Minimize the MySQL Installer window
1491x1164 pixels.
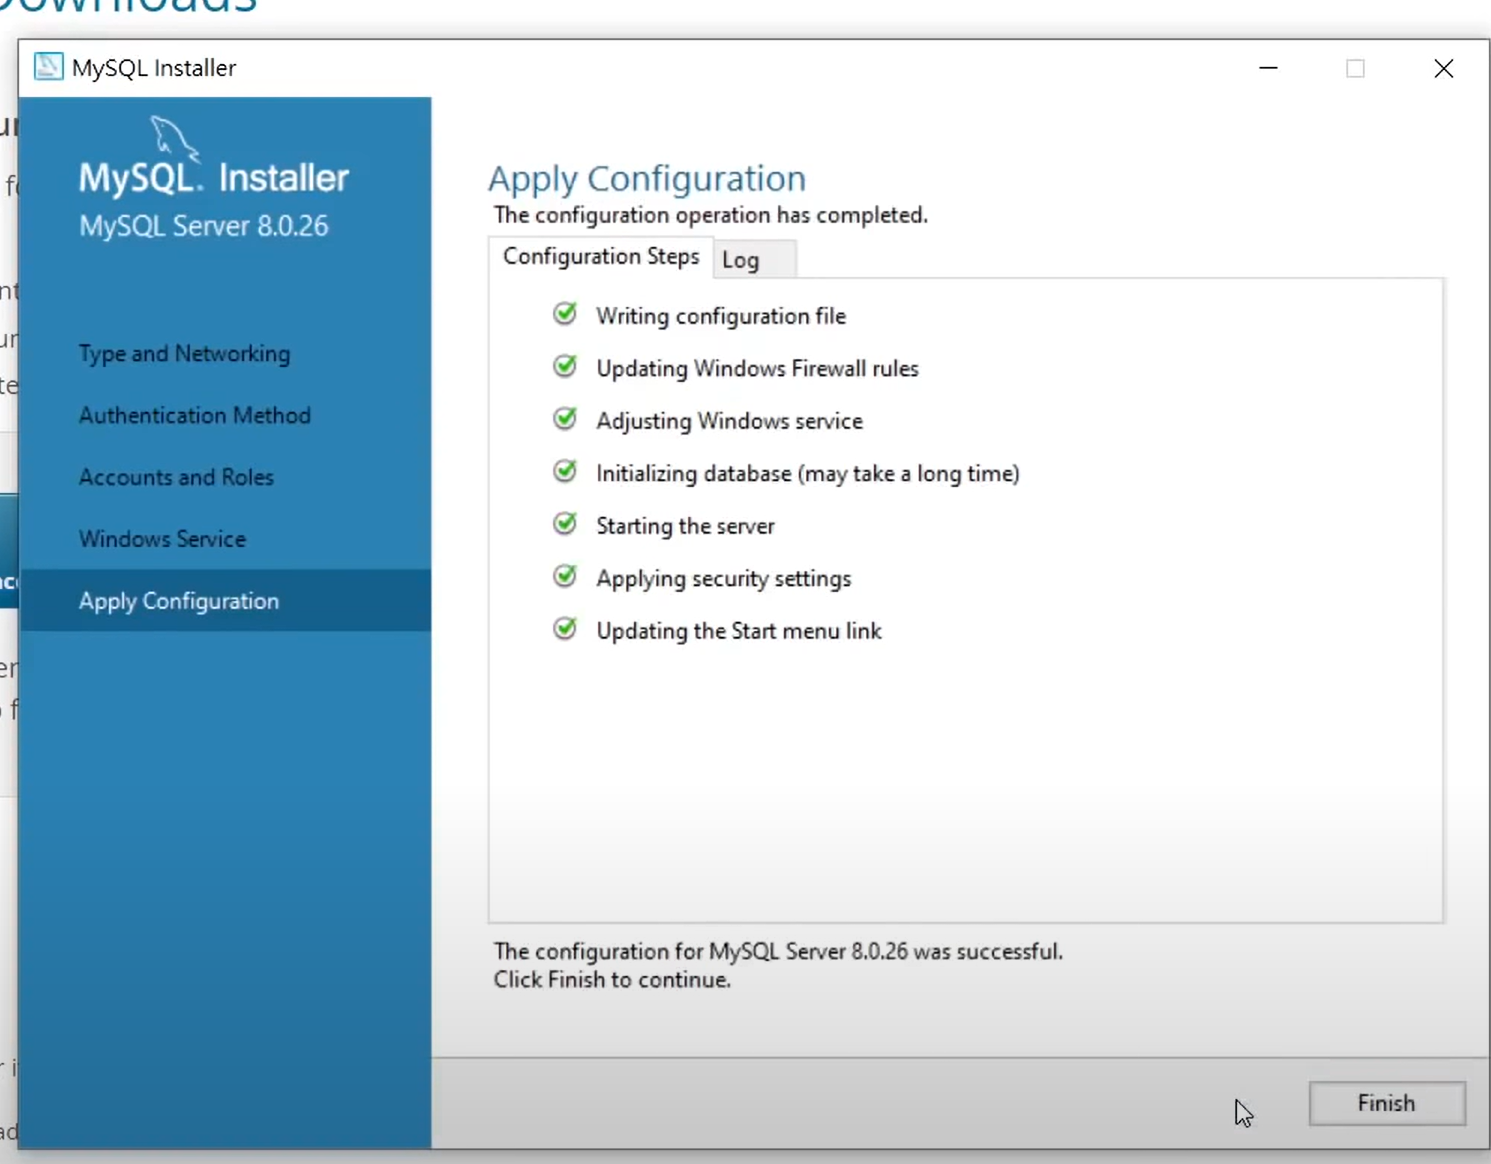pos(1268,68)
